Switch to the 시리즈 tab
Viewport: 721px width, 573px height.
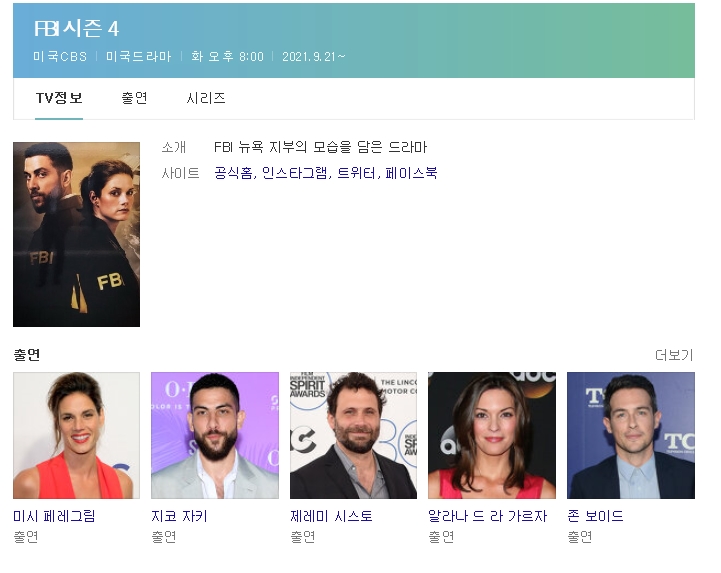pos(206,98)
